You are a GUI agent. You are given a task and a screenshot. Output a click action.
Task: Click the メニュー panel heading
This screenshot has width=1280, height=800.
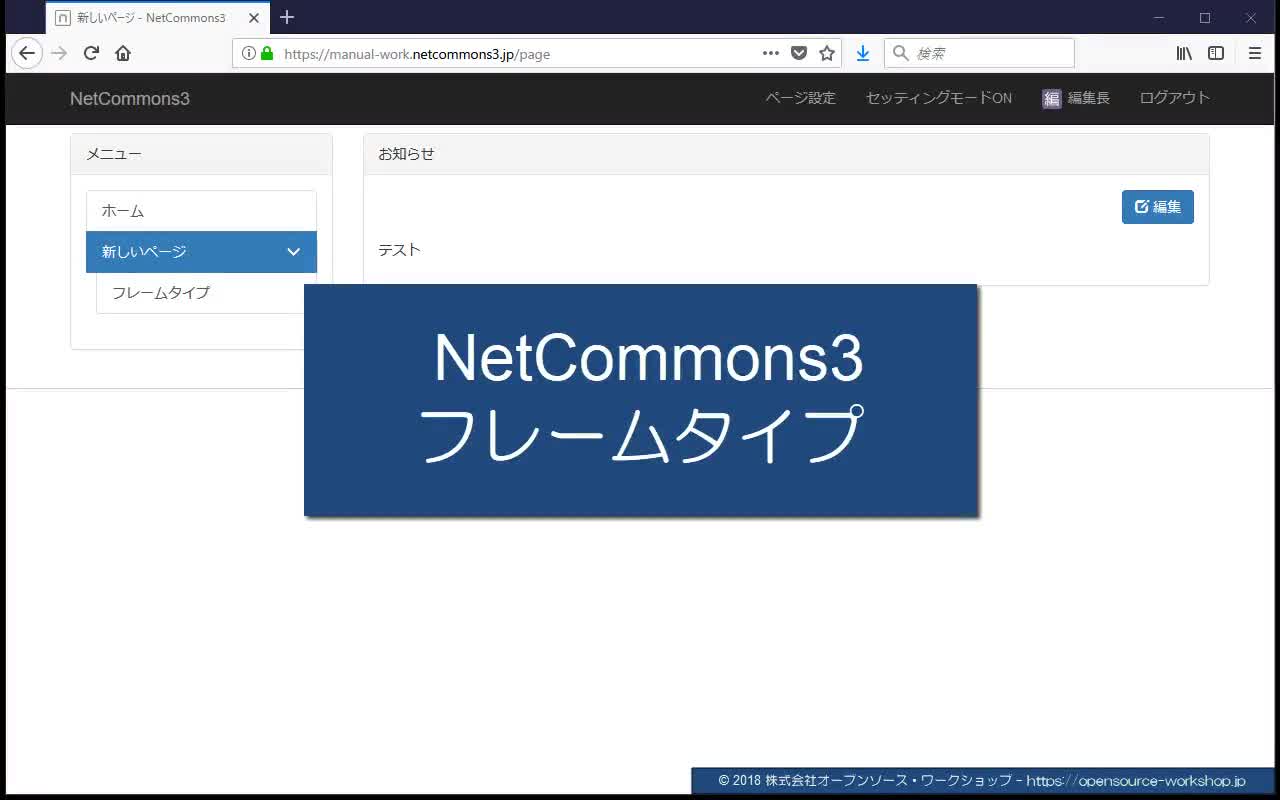pyautogui.click(x=201, y=154)
